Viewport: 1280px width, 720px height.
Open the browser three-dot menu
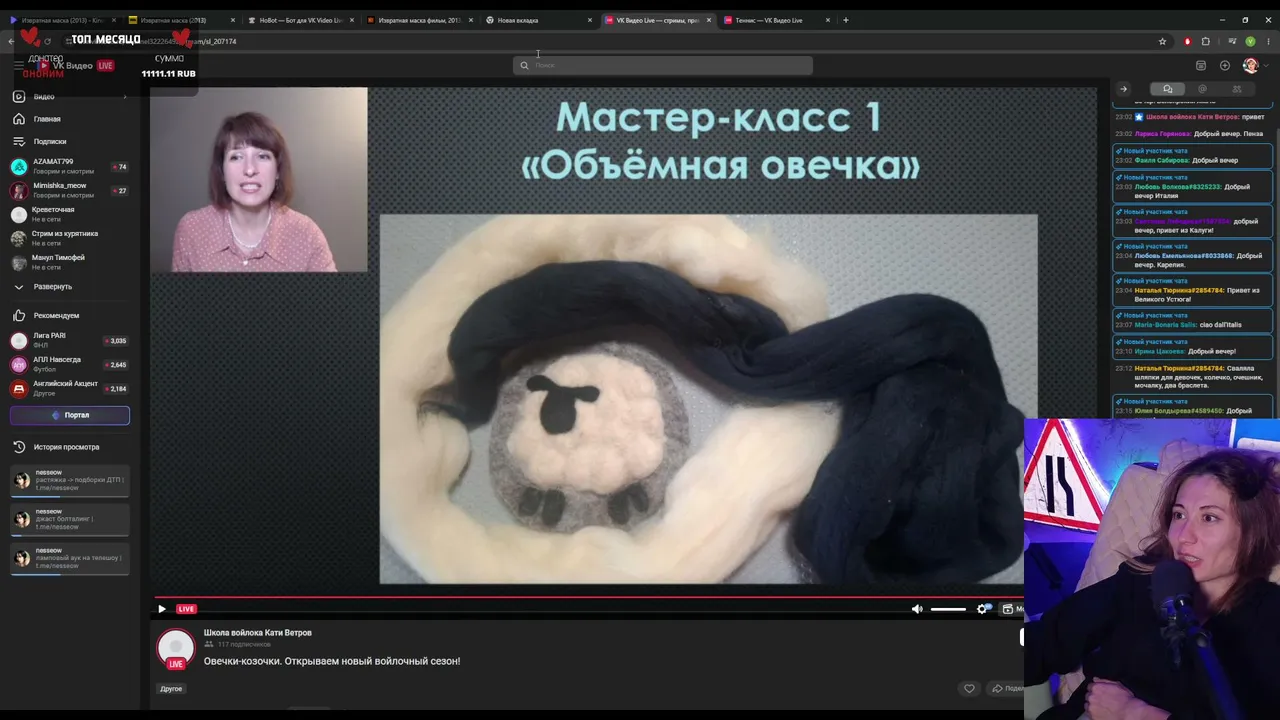pos(1269,42)
